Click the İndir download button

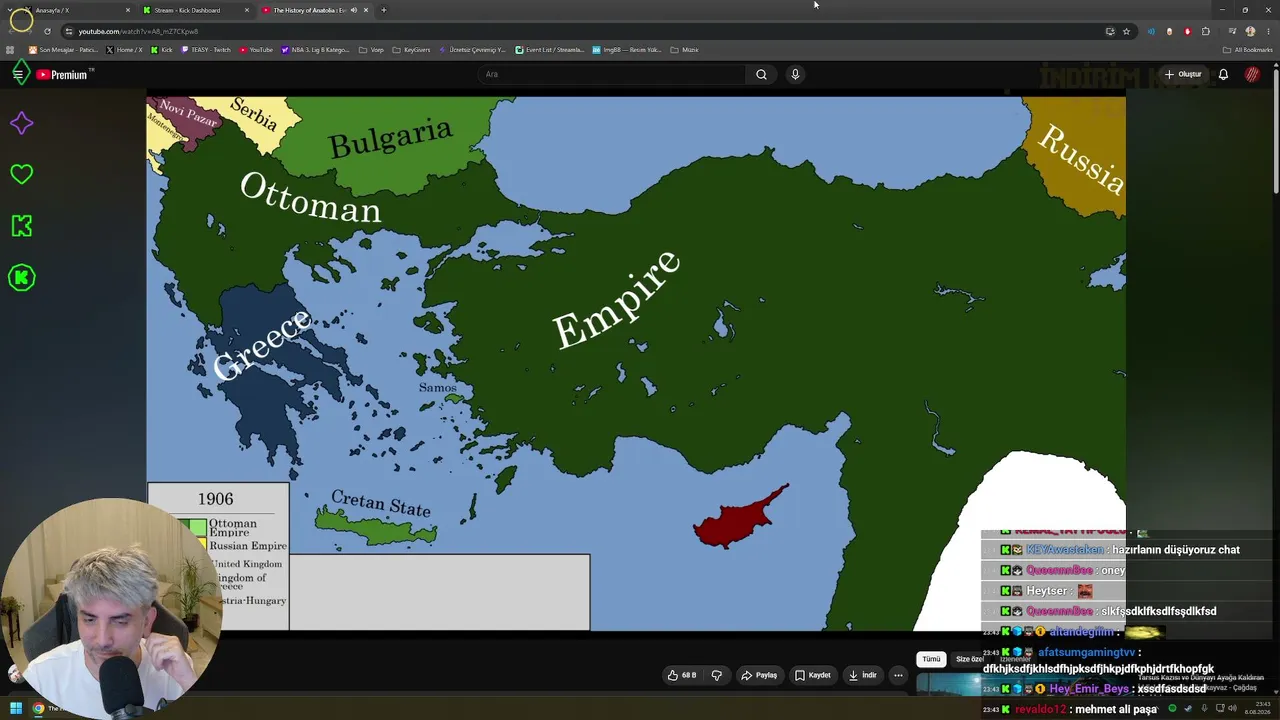coord(864,675)
